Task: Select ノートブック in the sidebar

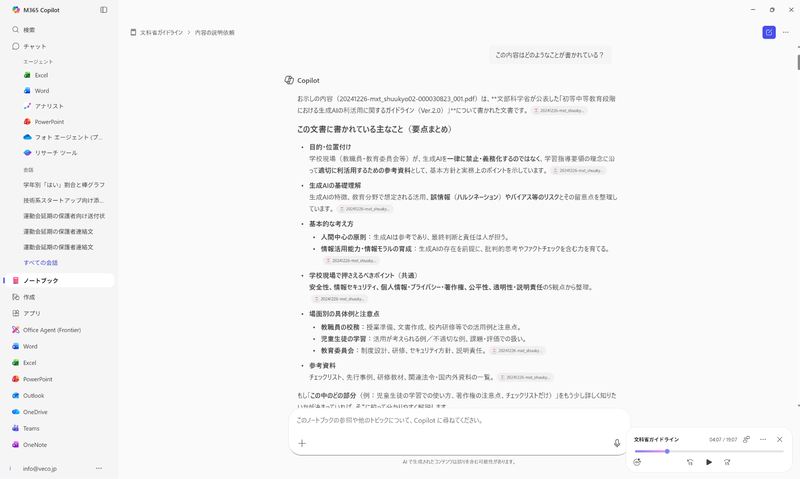Action: pyautogui.click(x=59, y=281)
